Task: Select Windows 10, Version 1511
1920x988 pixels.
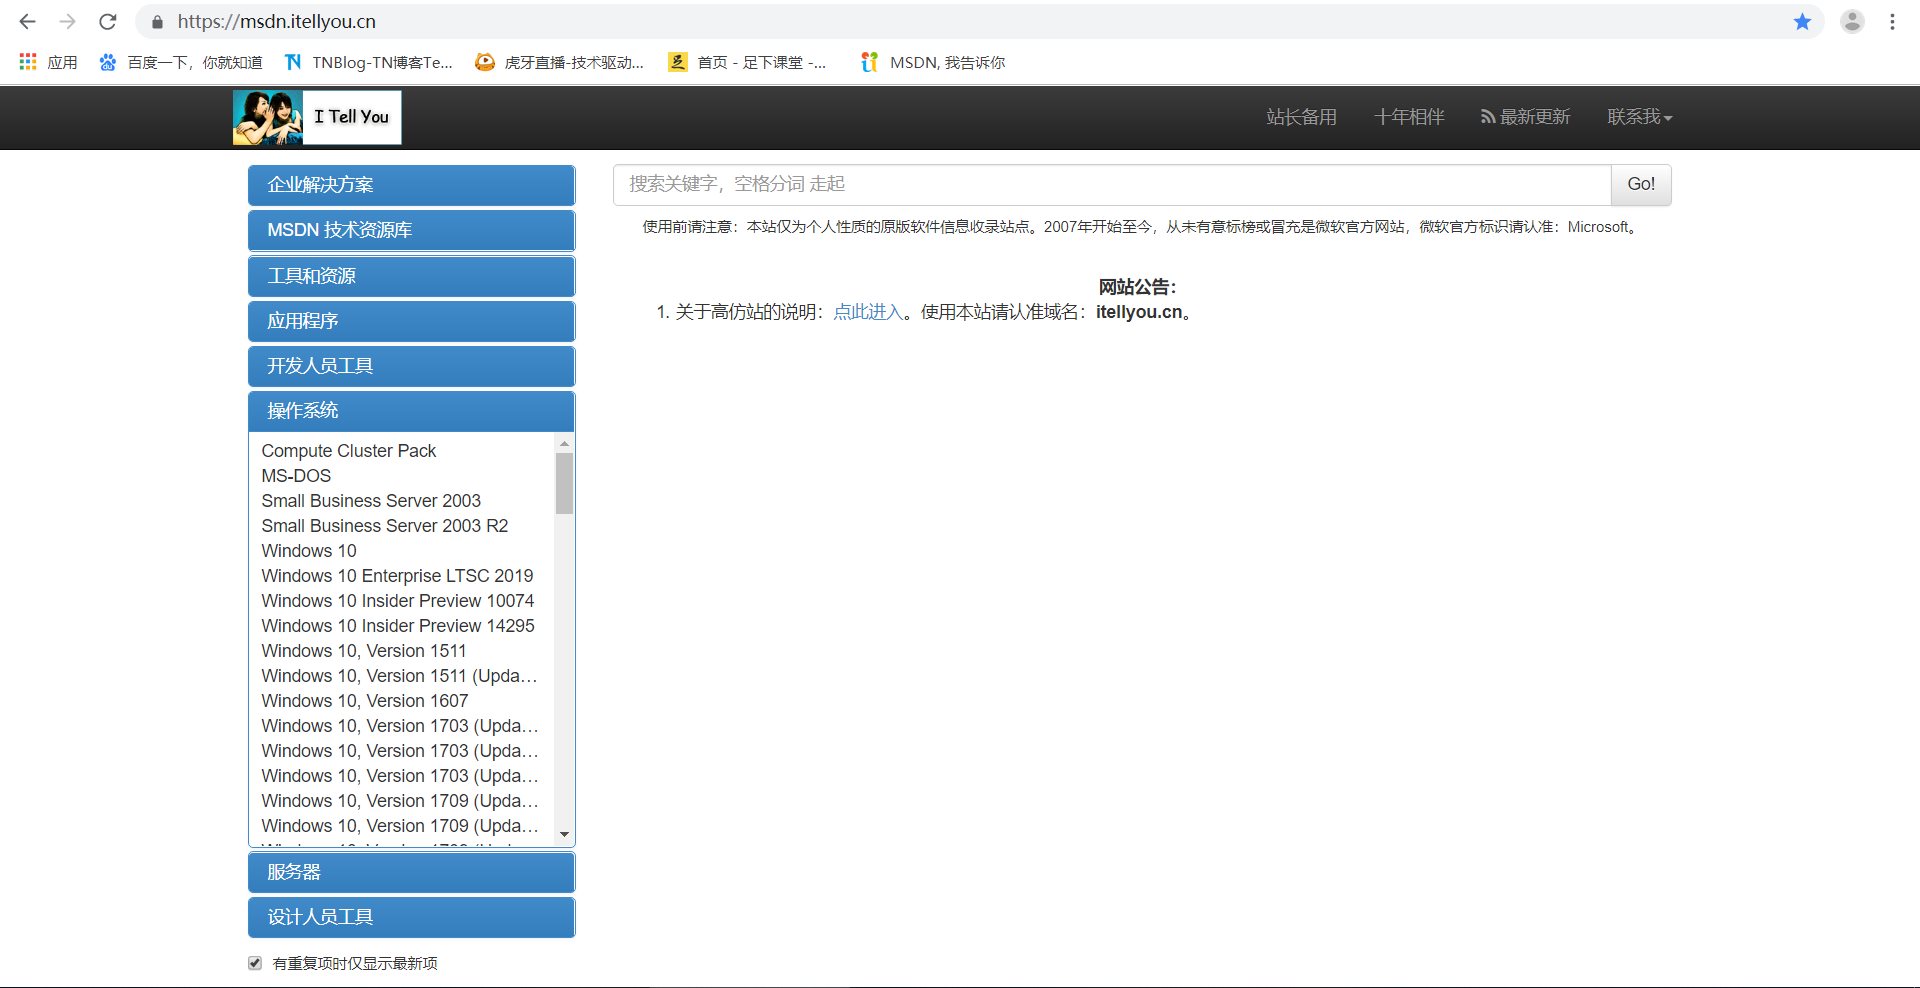Action: tap(364, 651)
